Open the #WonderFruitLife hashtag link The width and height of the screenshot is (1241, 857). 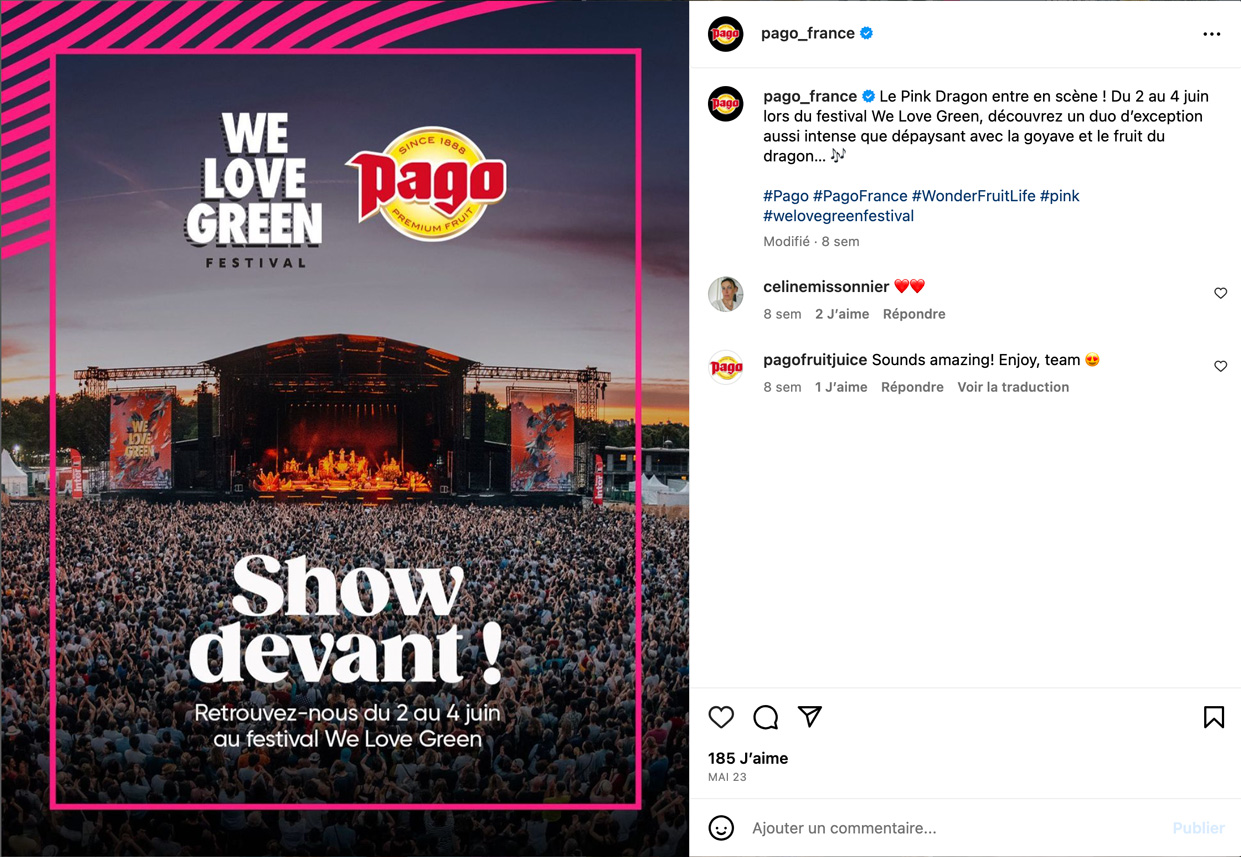point(974,196)
